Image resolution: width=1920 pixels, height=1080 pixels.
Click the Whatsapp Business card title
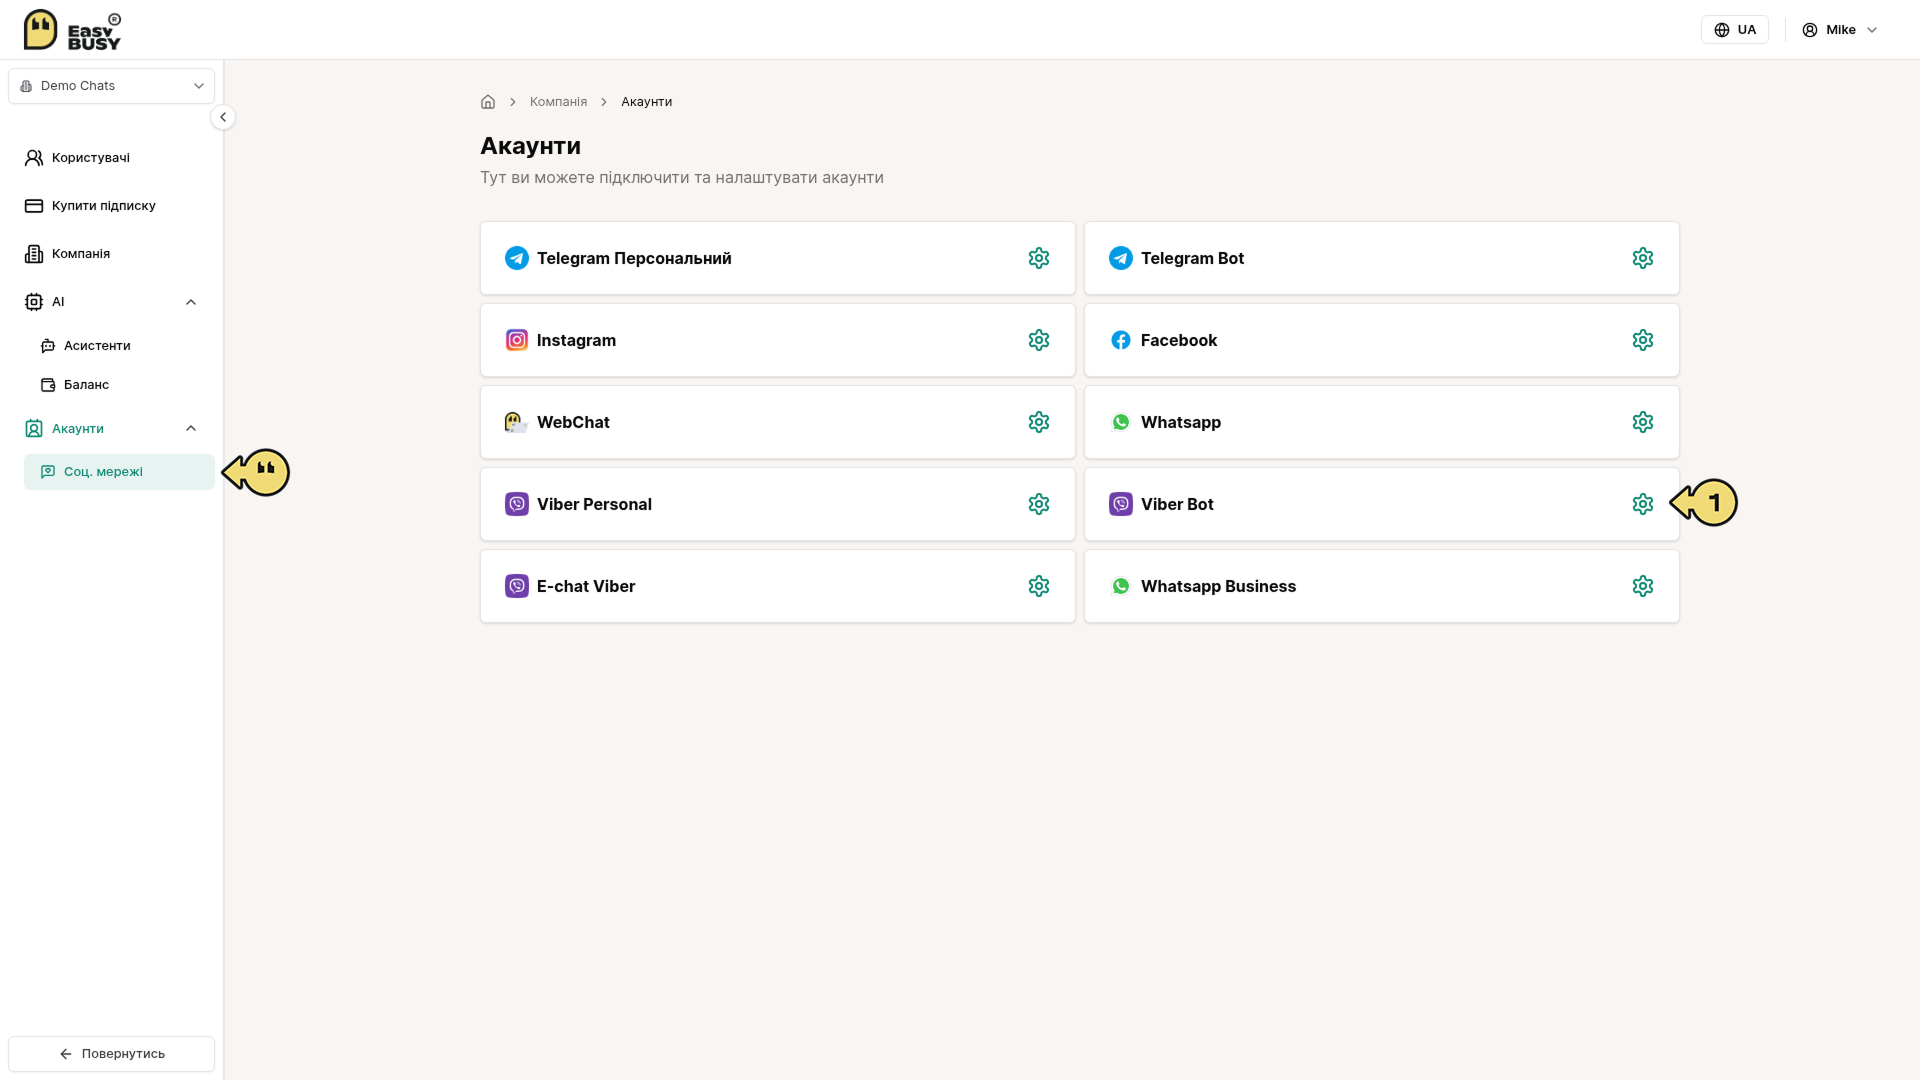[1218, 586]
